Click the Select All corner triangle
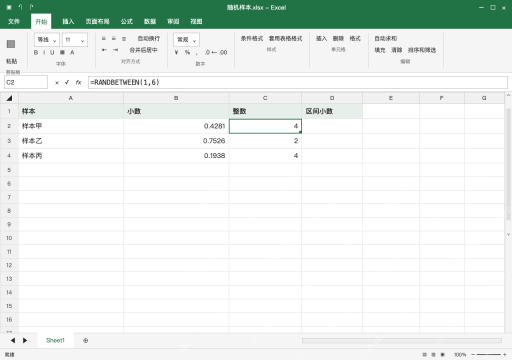 (9, 98)
